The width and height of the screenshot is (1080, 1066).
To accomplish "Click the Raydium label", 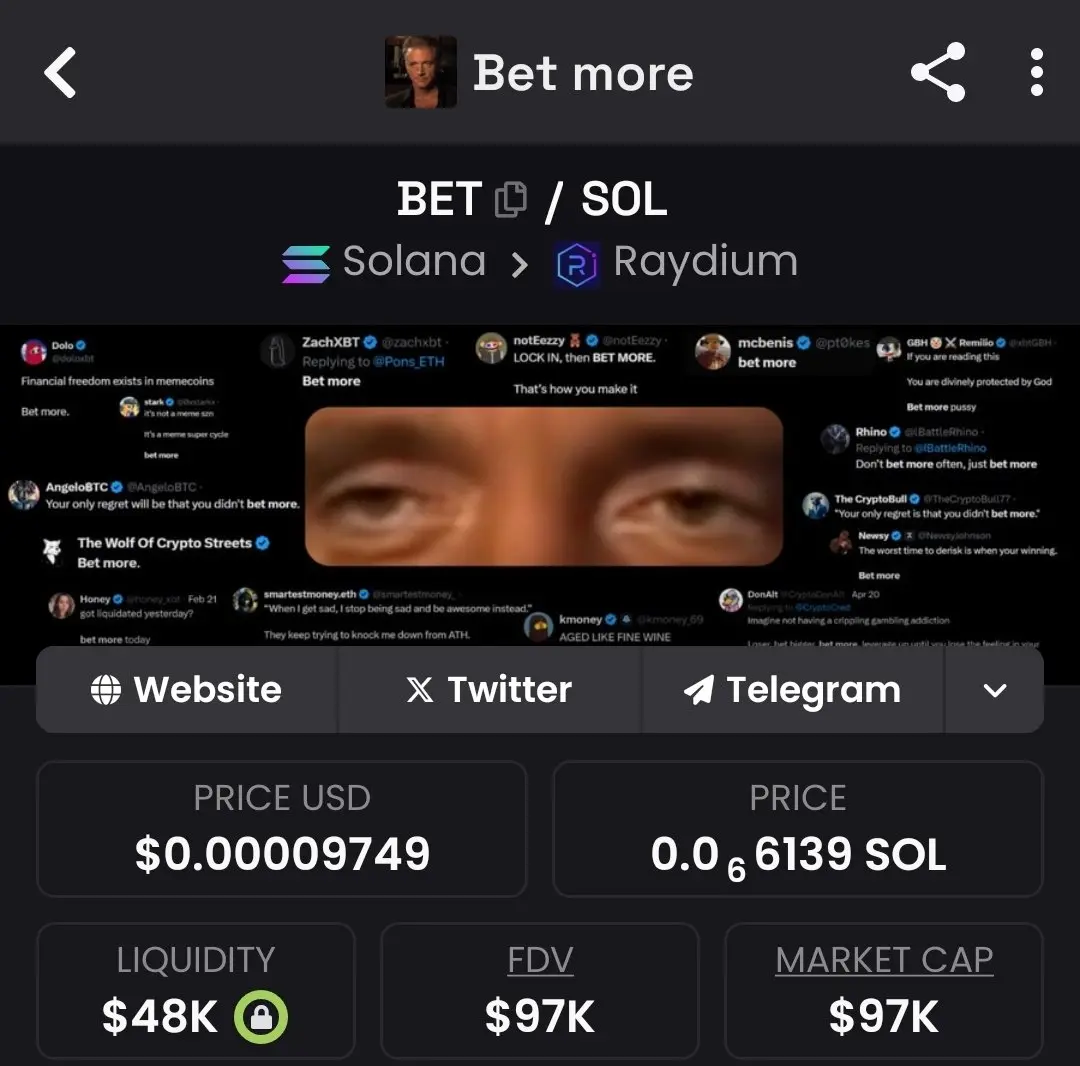I will click(x=706, y=262).
